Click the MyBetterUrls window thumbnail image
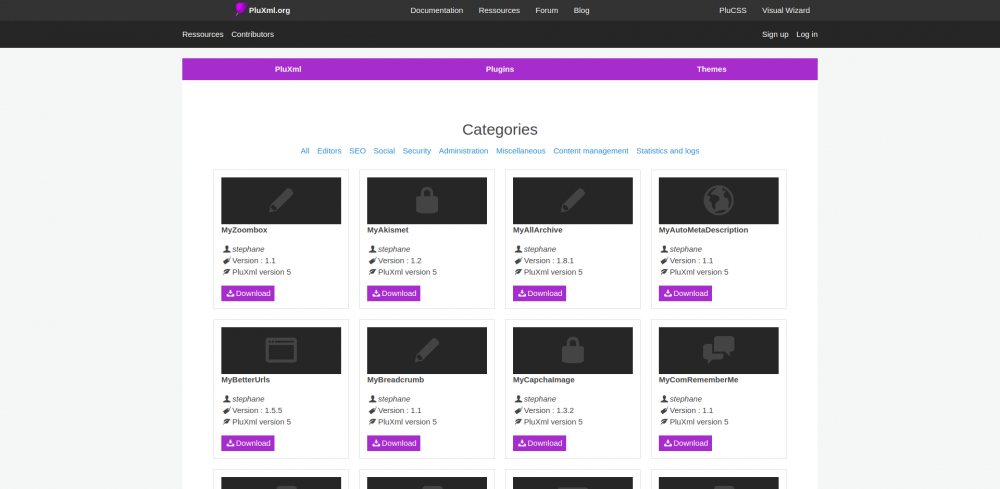 click(x=281, y=351)
